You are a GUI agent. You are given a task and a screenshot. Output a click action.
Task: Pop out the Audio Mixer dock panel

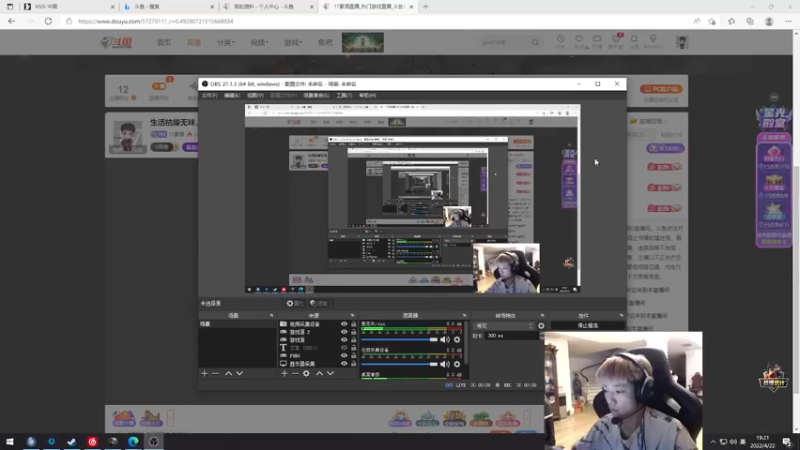coord(464,315)
